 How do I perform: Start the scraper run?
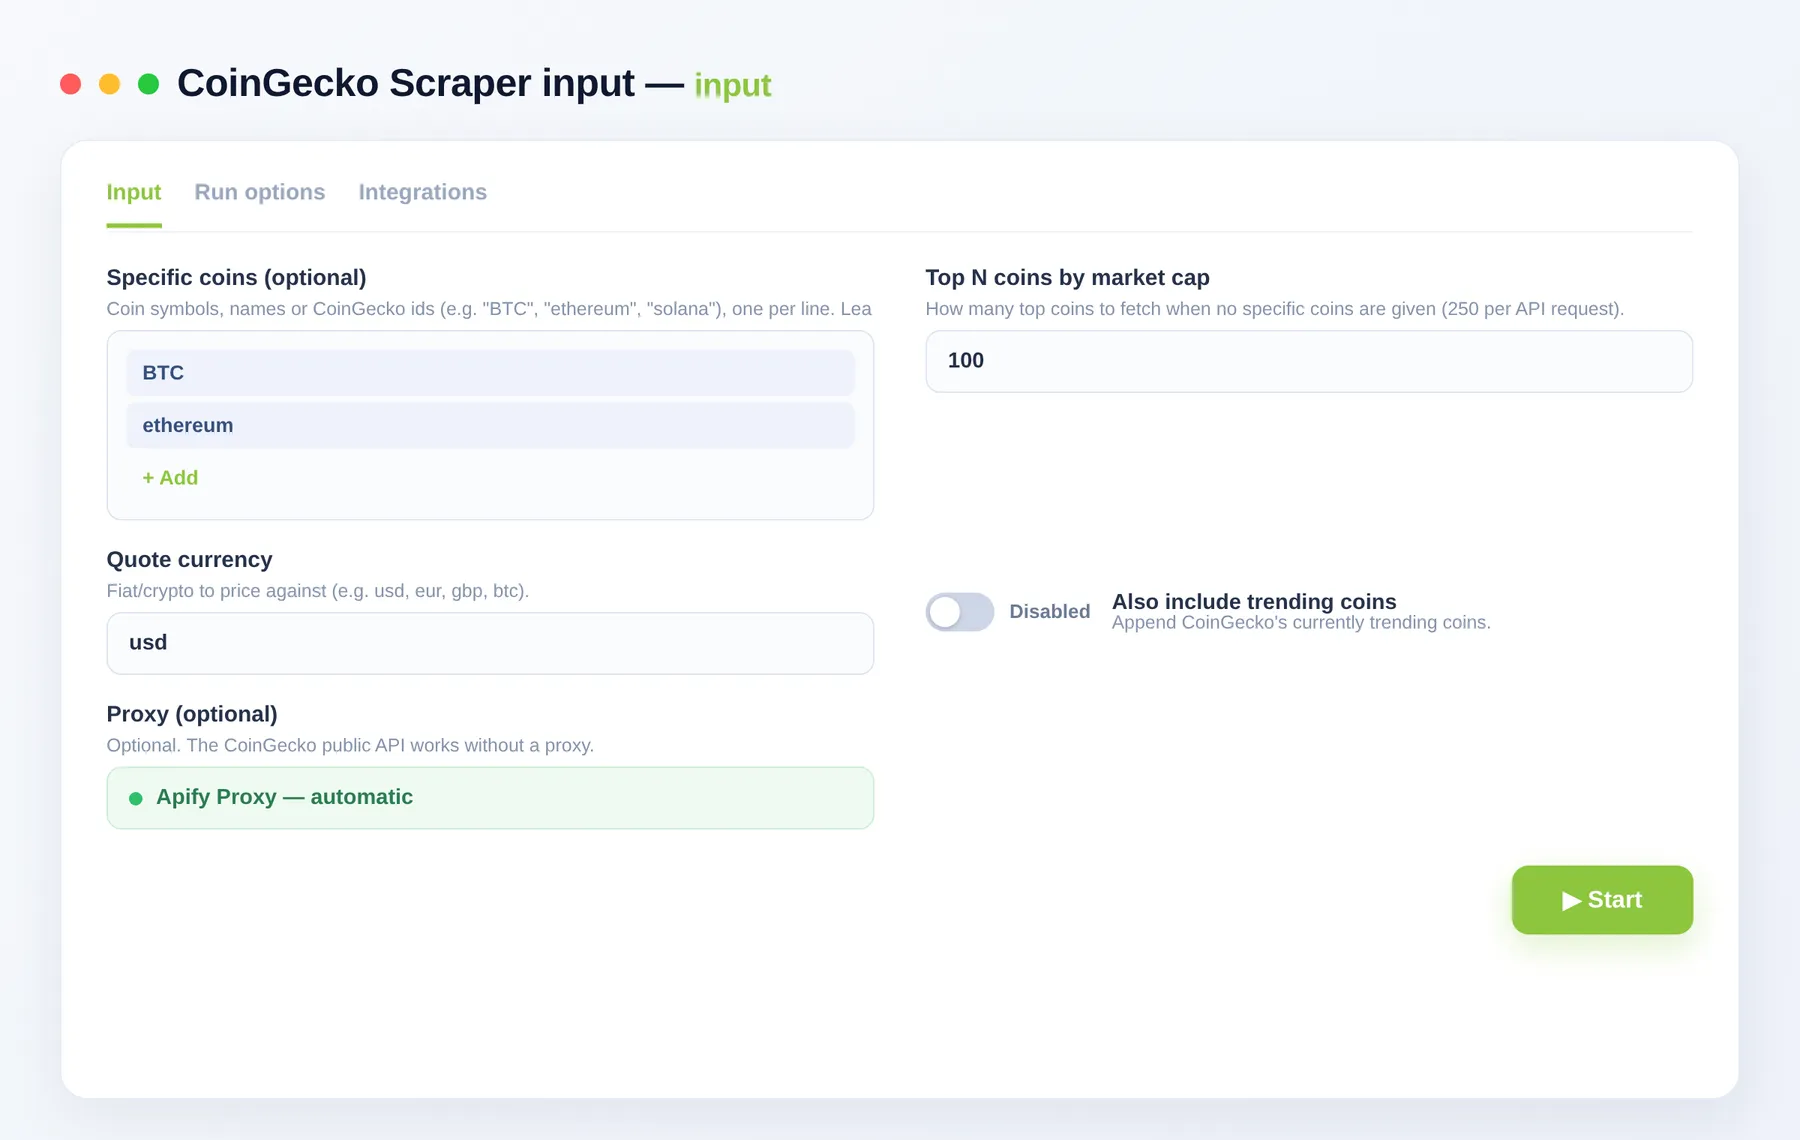(1602, 900)
